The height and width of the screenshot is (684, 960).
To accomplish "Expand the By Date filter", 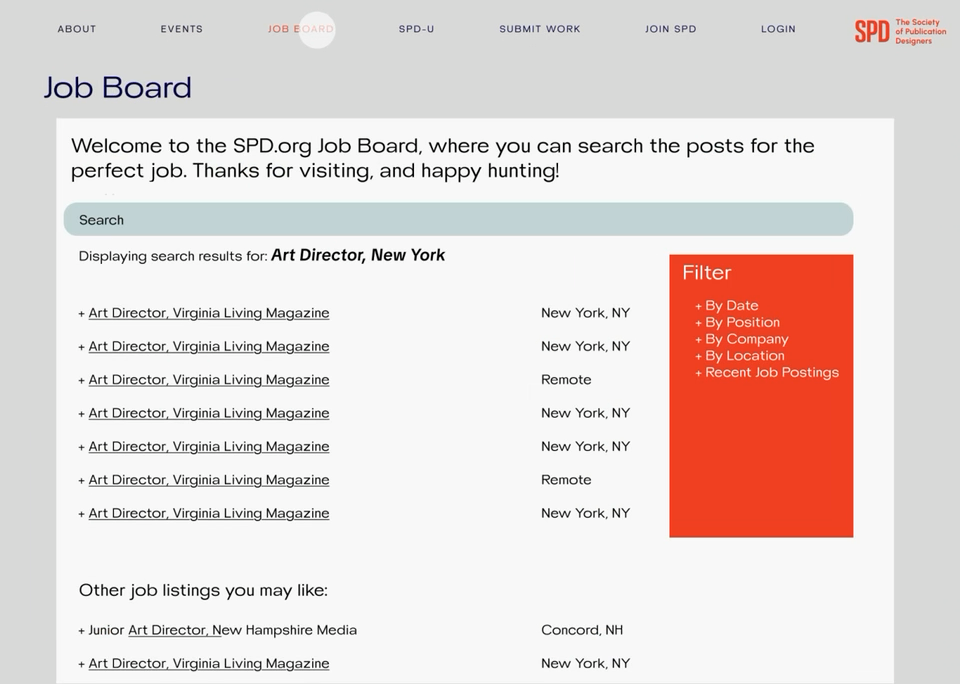I will tap(727, 306).
